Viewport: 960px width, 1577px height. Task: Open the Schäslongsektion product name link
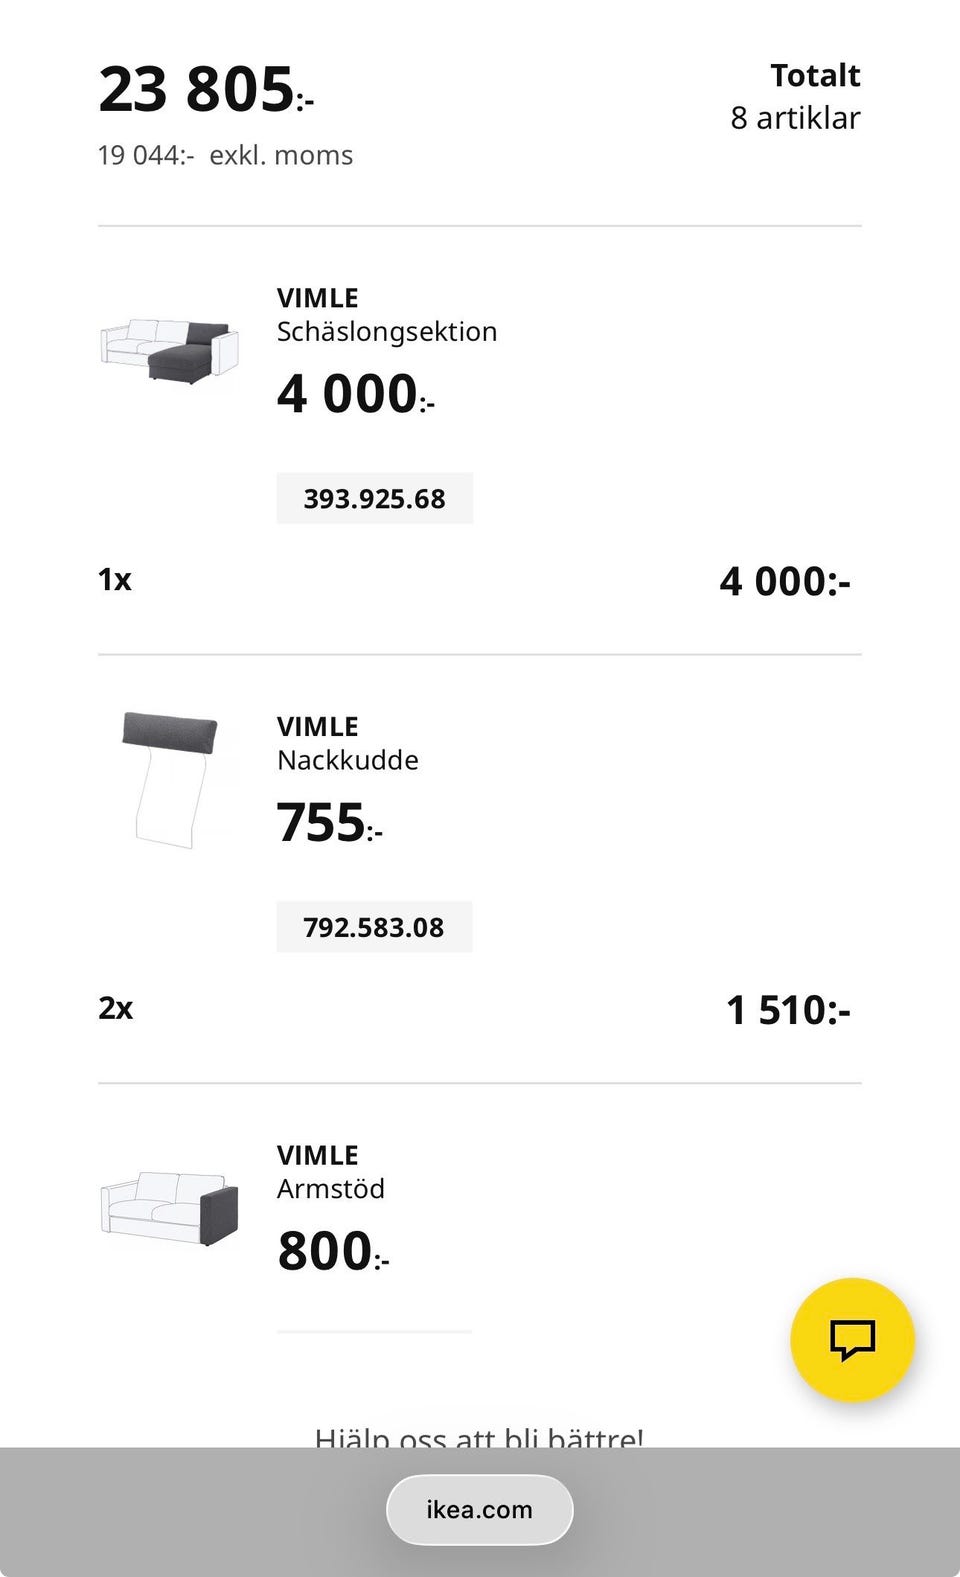tap(386, 332)
